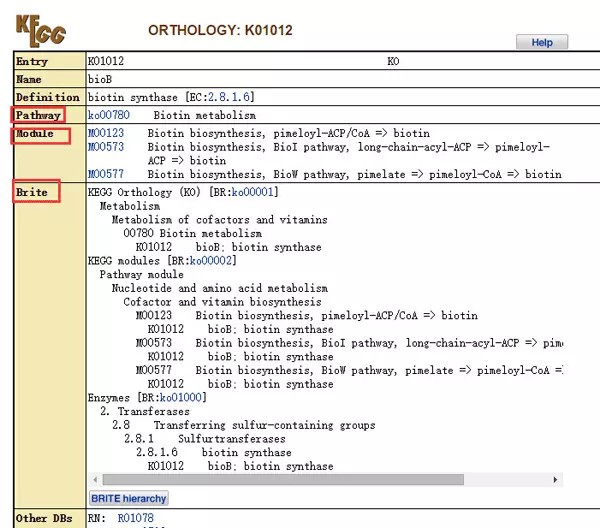Image resolution: width=600 pixels, height=528 pixels.
Task: Click the 'KO' entry type label
Action: tap(393, 61)
